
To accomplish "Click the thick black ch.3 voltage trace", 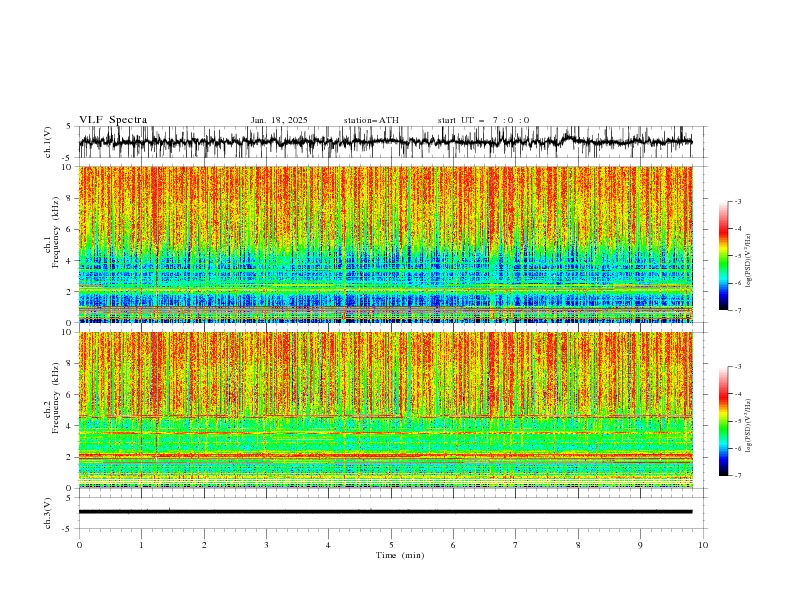I will tap(385, 512).
